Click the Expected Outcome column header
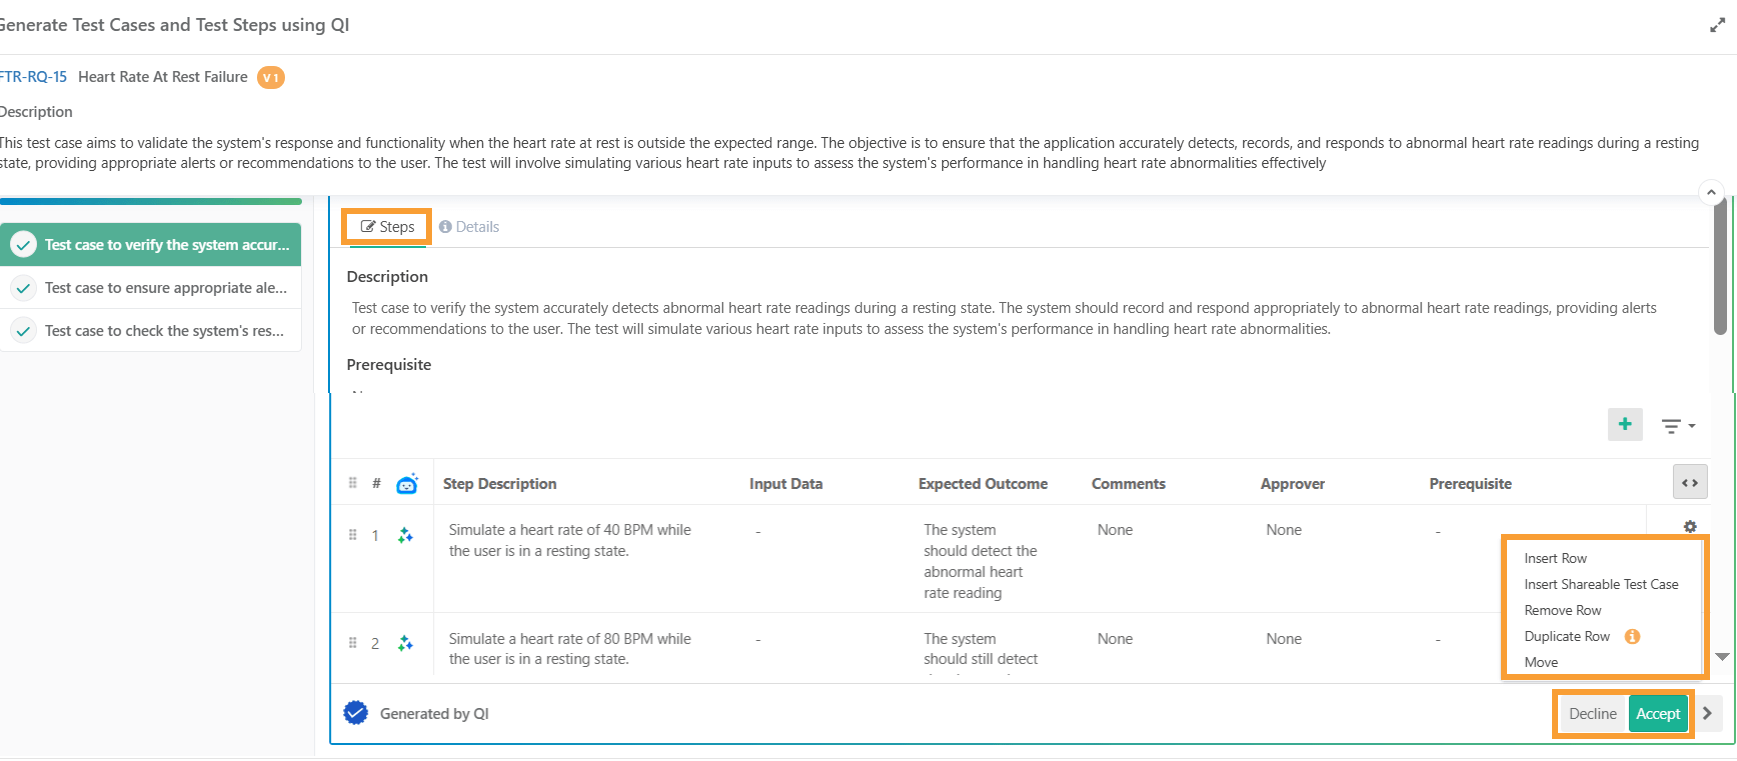The image size is (1737, 761). 983,484
